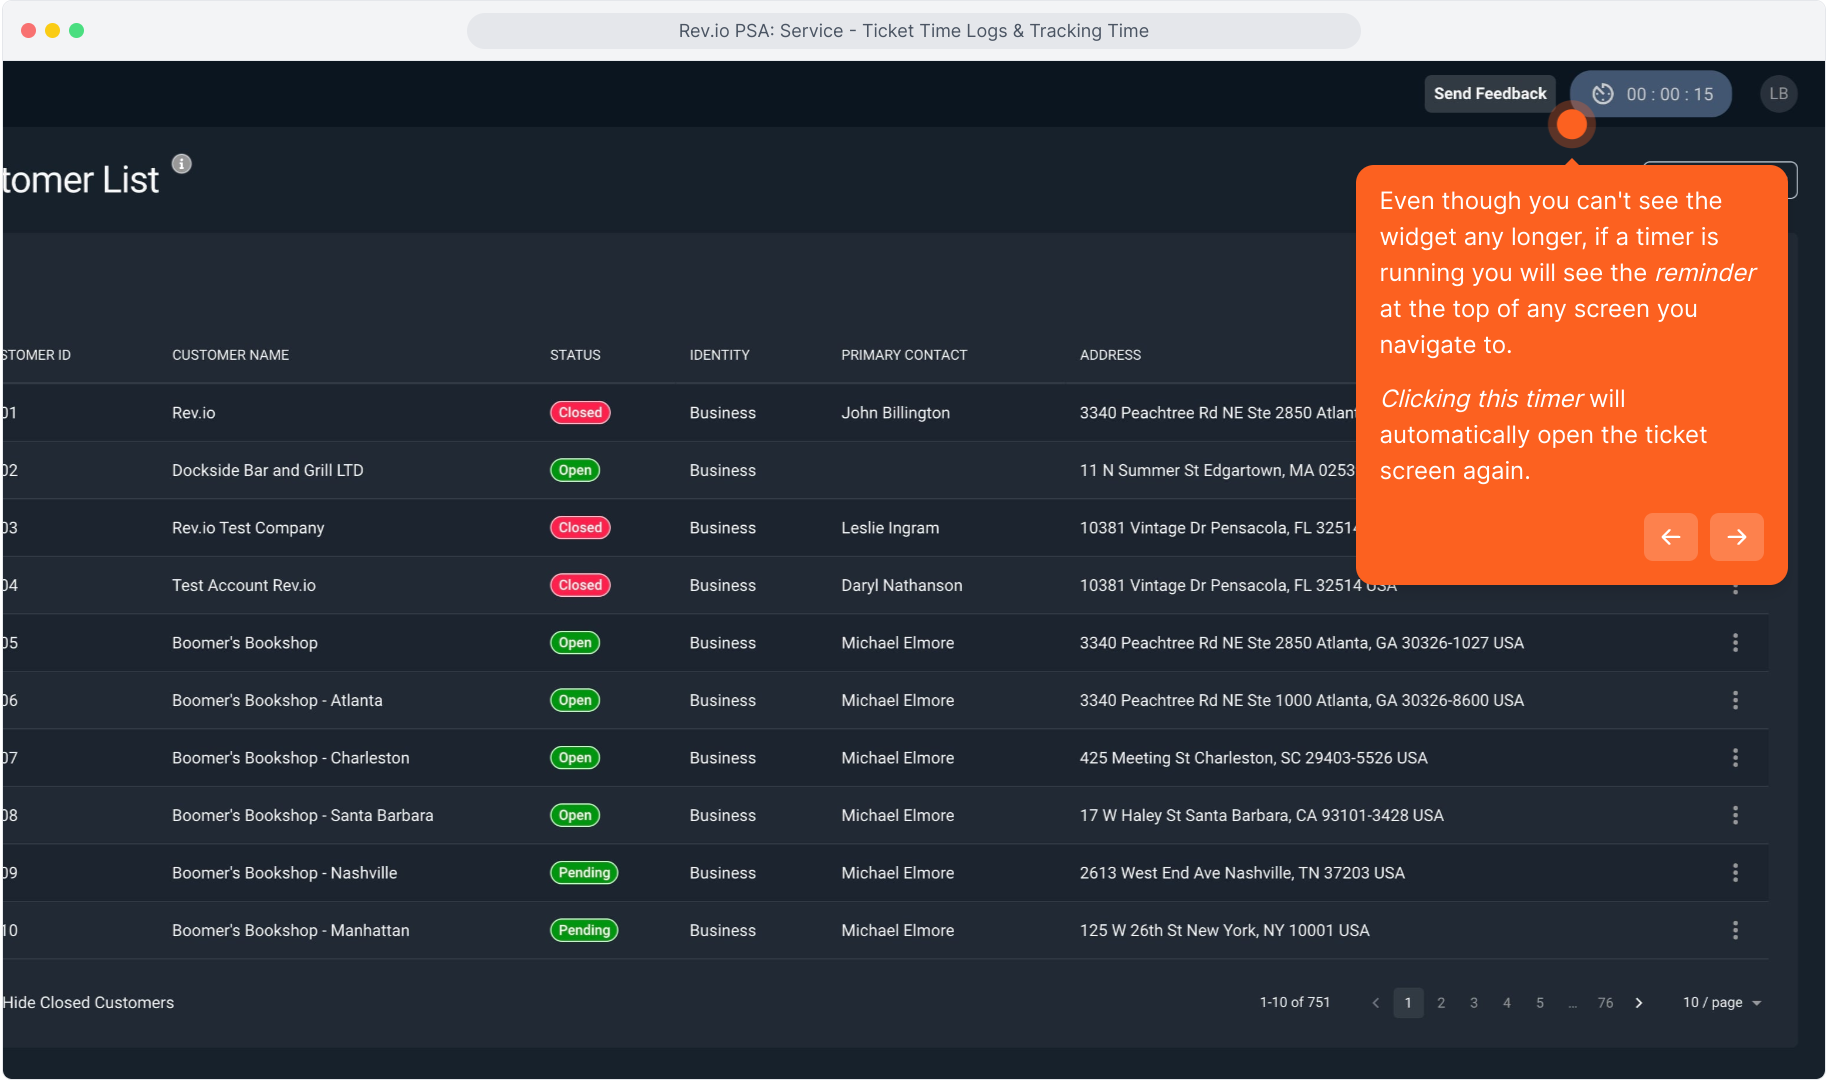Open row menu for Boomer's Bookshop - Atlanta
The height and width of the screenshot is (1080, 1828).
(1735, 700)
